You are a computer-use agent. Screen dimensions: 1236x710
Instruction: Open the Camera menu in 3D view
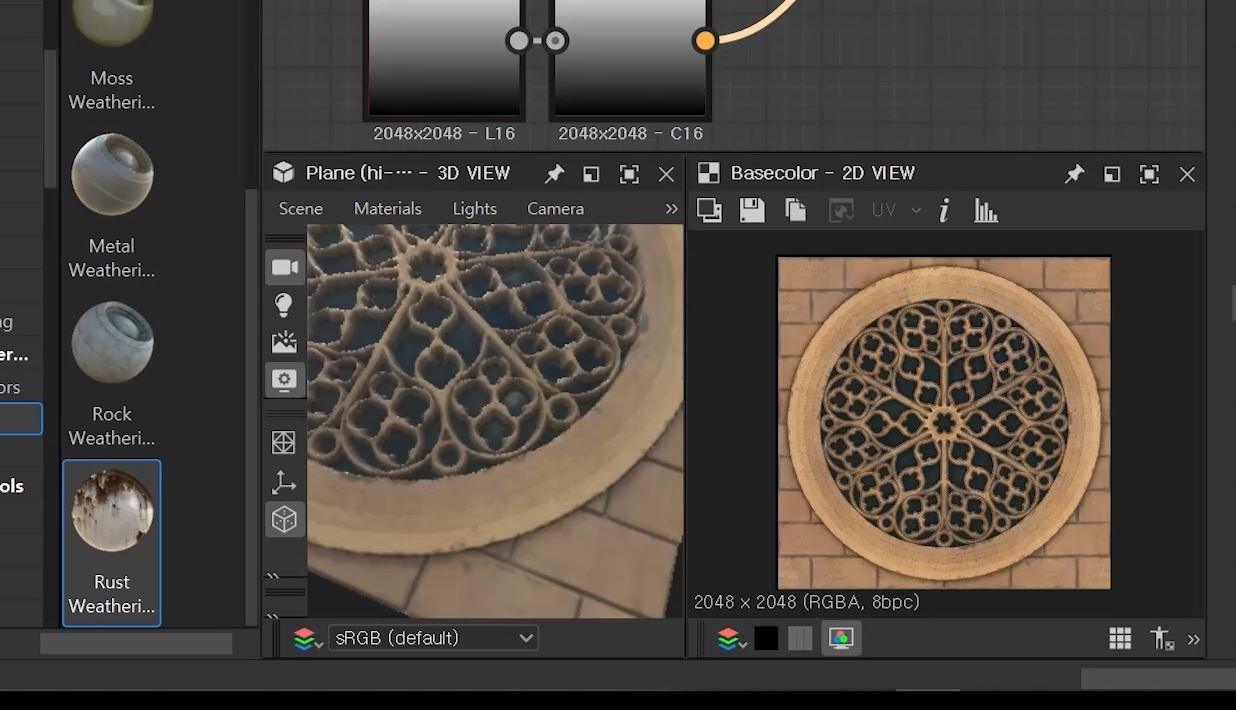point(555,209)
